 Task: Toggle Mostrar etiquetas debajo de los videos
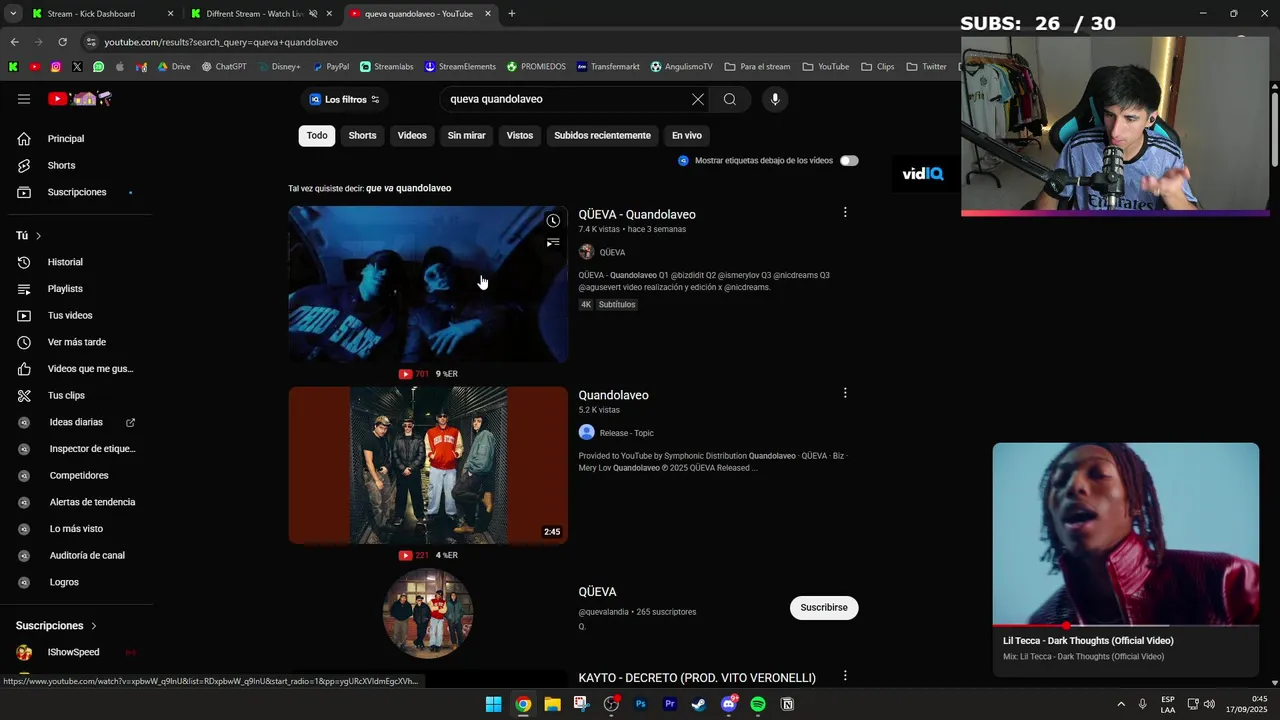[849, 160]
